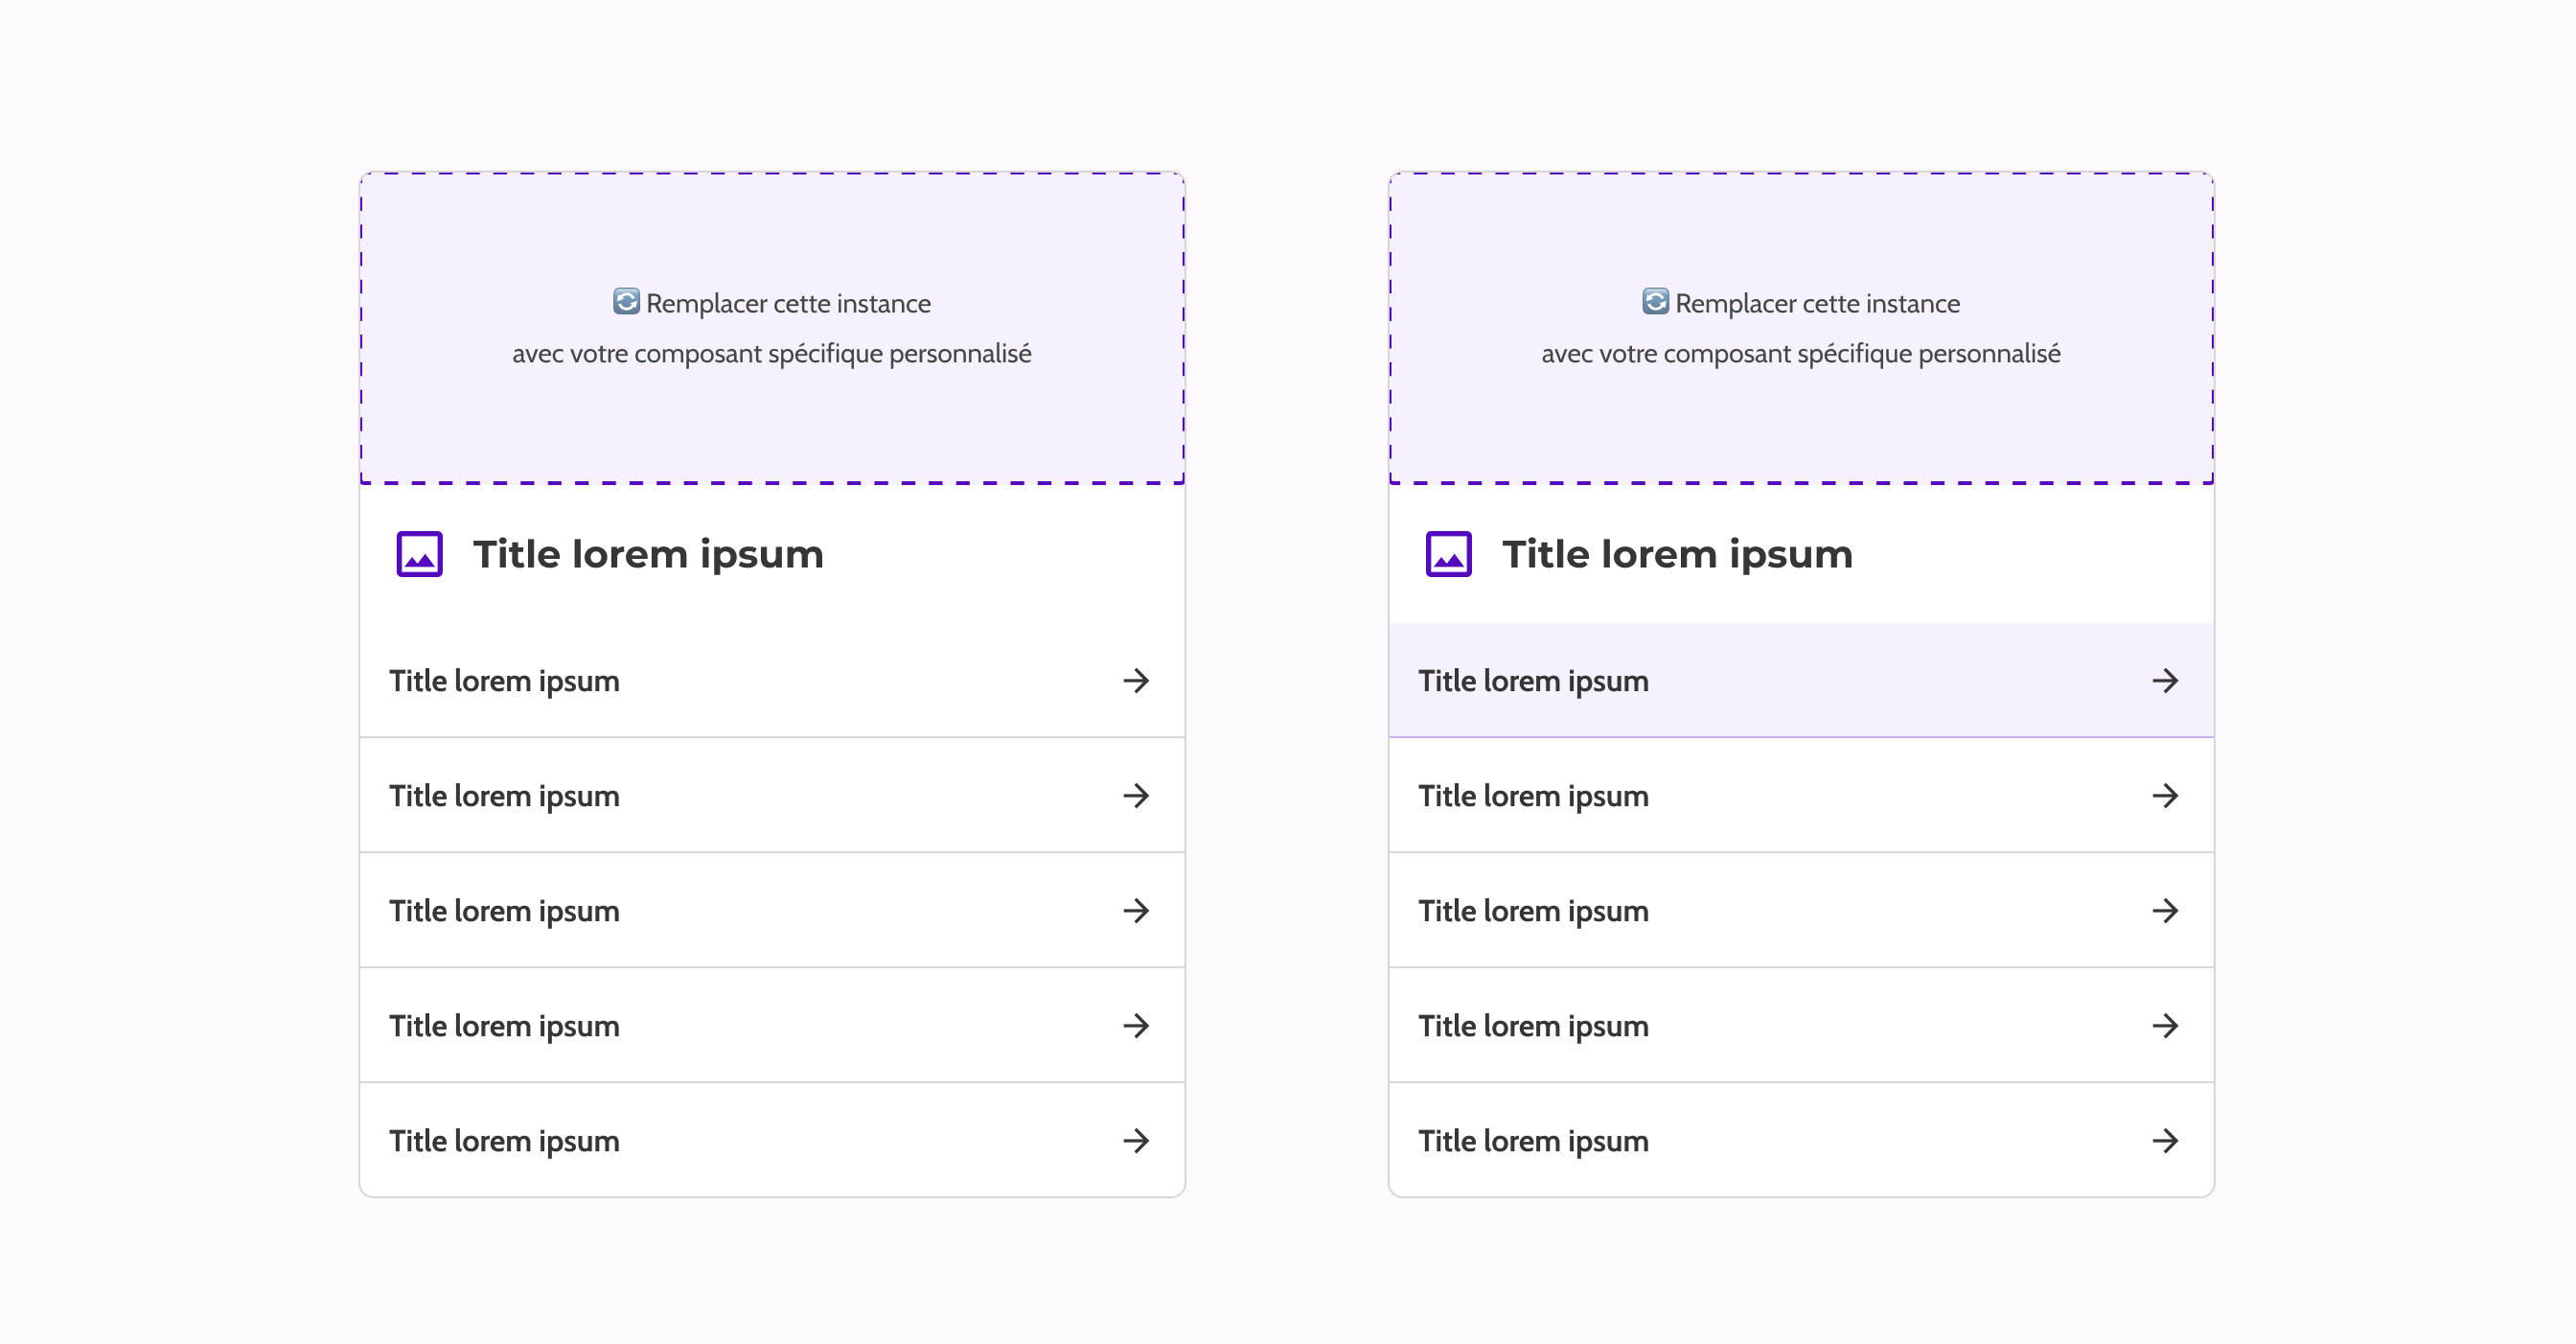Image resolution: width=2576 pixels, height=1344 pixels.
Task: Click fourth row arrow in right card
Action: click(2164, 1026)
